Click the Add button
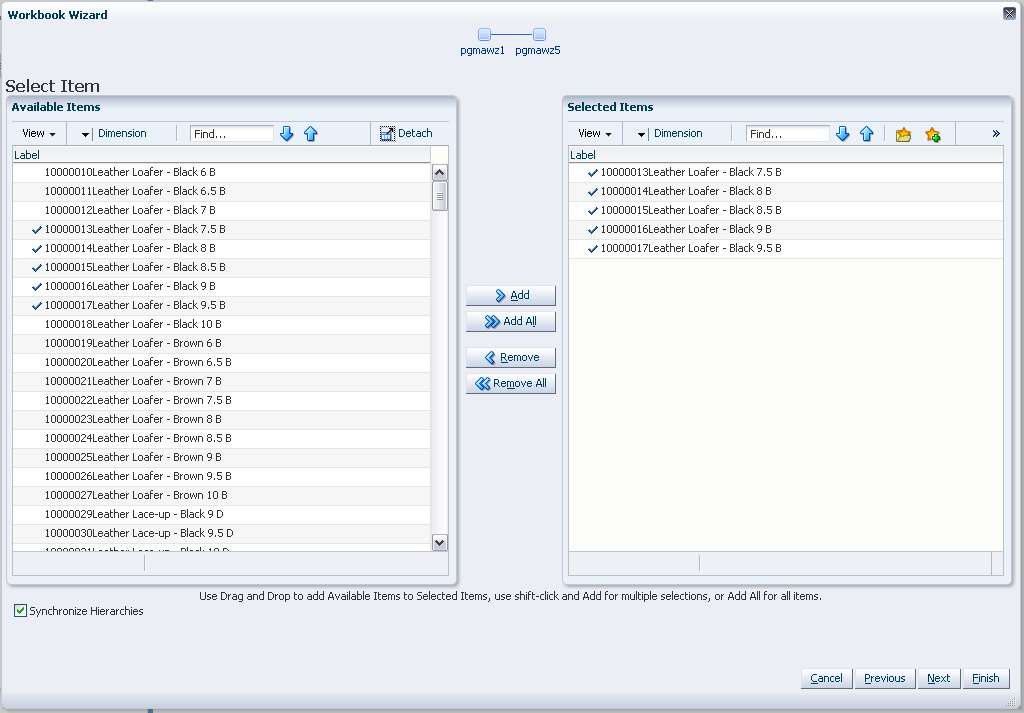Image resolution: width=1024 pixels, height=713 pixels. click(x=511, y=295)
